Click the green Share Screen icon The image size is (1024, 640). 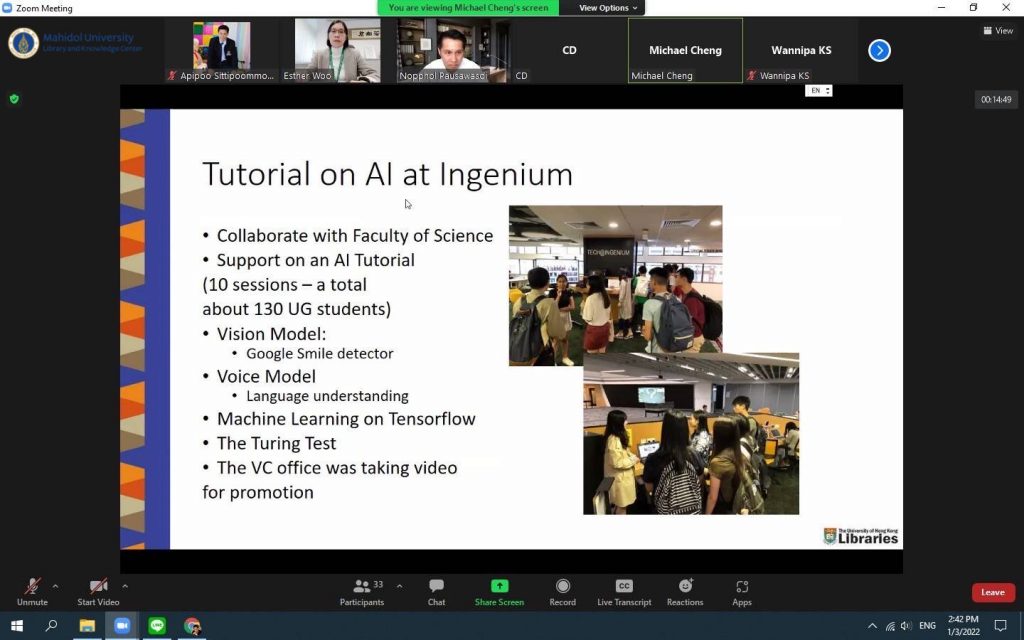499,587
